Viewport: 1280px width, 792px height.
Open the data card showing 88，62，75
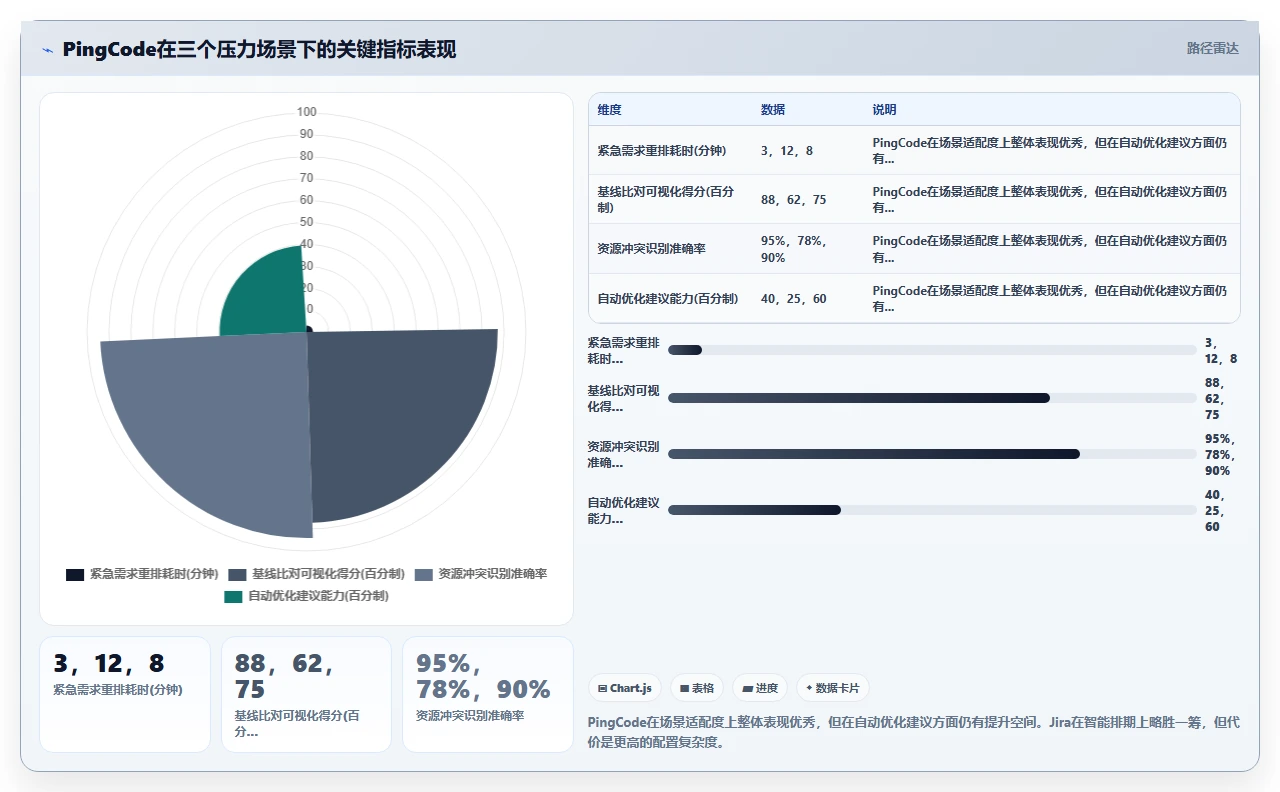coord(306,694)
